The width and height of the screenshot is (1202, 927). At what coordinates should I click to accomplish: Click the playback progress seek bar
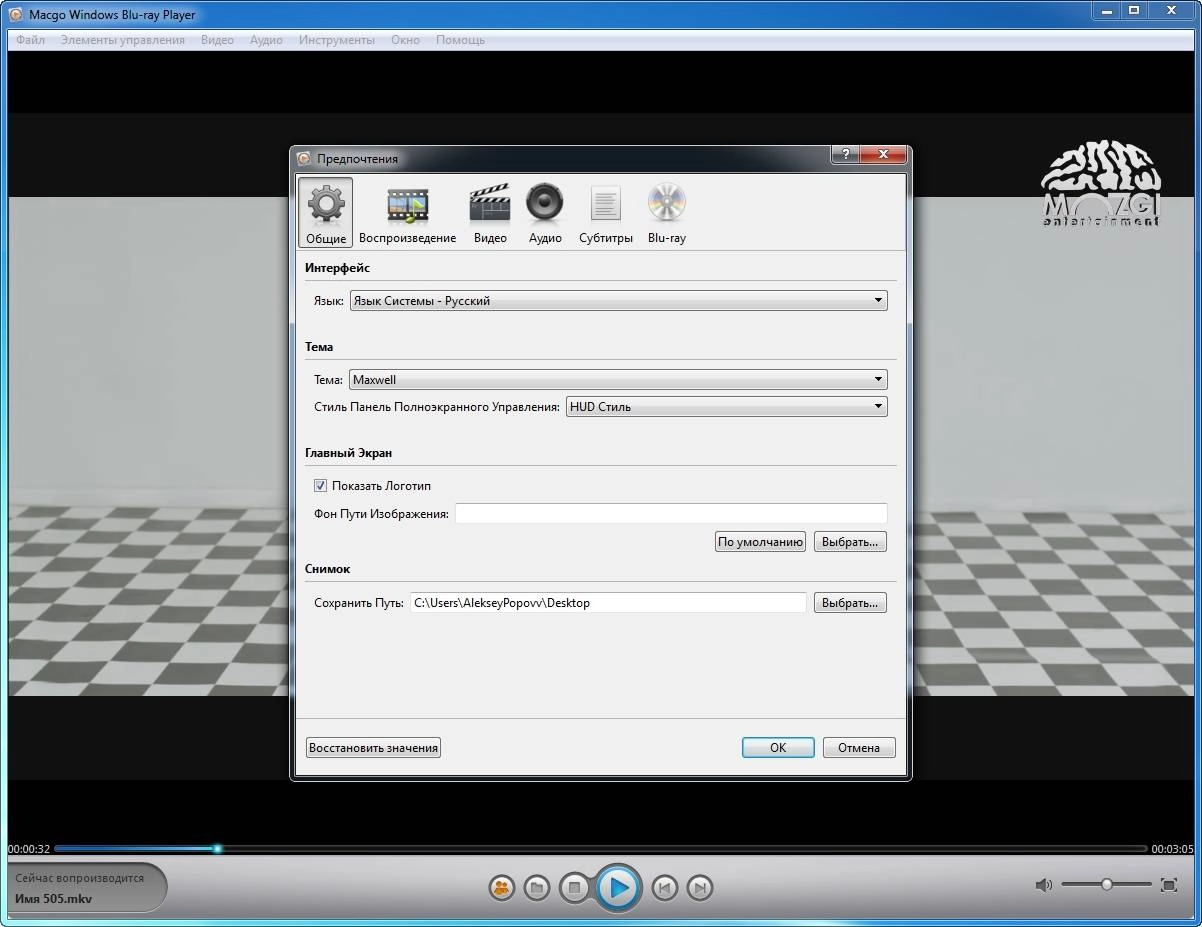(x=600, y=849)
